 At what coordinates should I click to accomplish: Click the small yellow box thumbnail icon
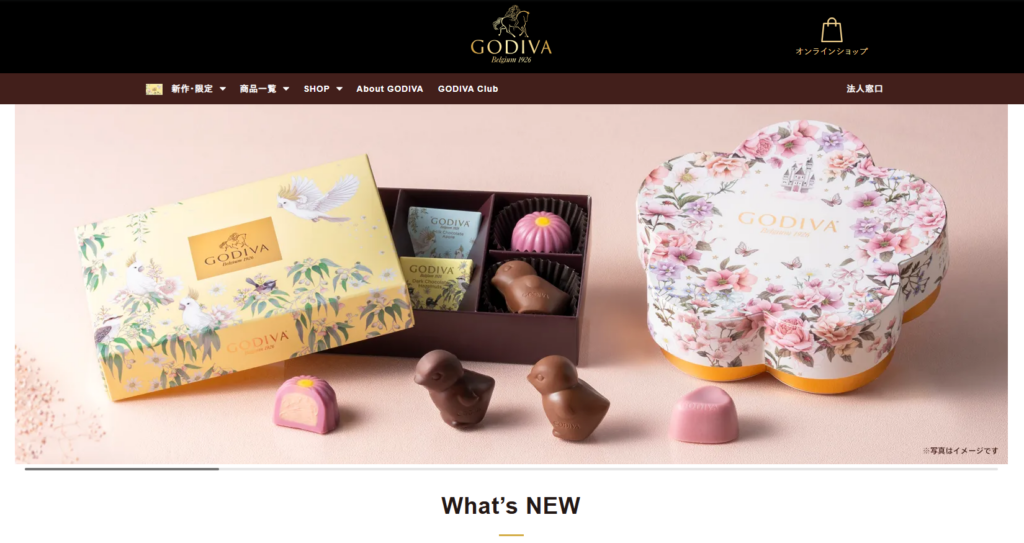(154, 89)
